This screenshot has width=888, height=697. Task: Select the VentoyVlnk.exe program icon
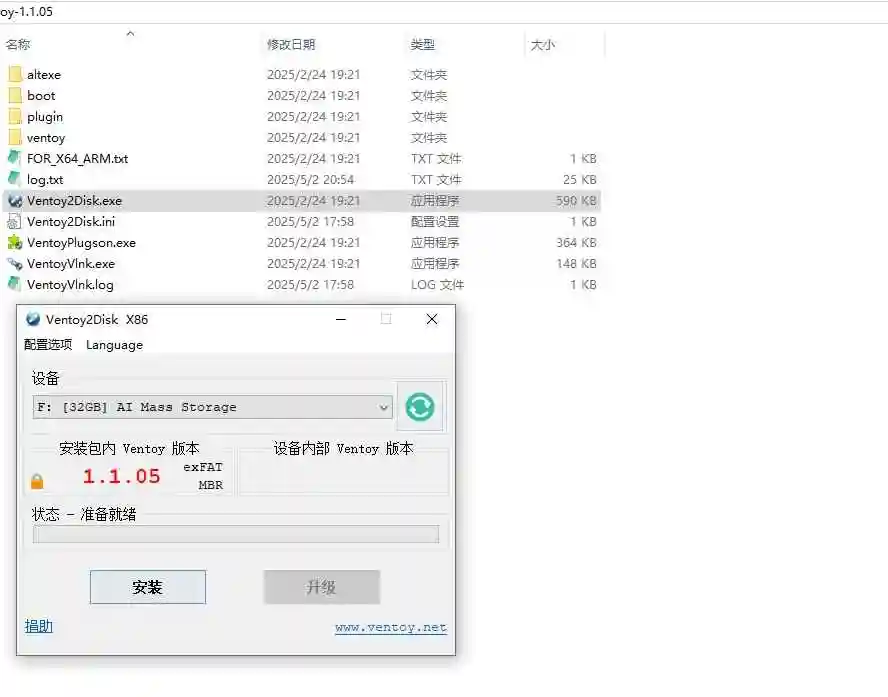point(16,263)
